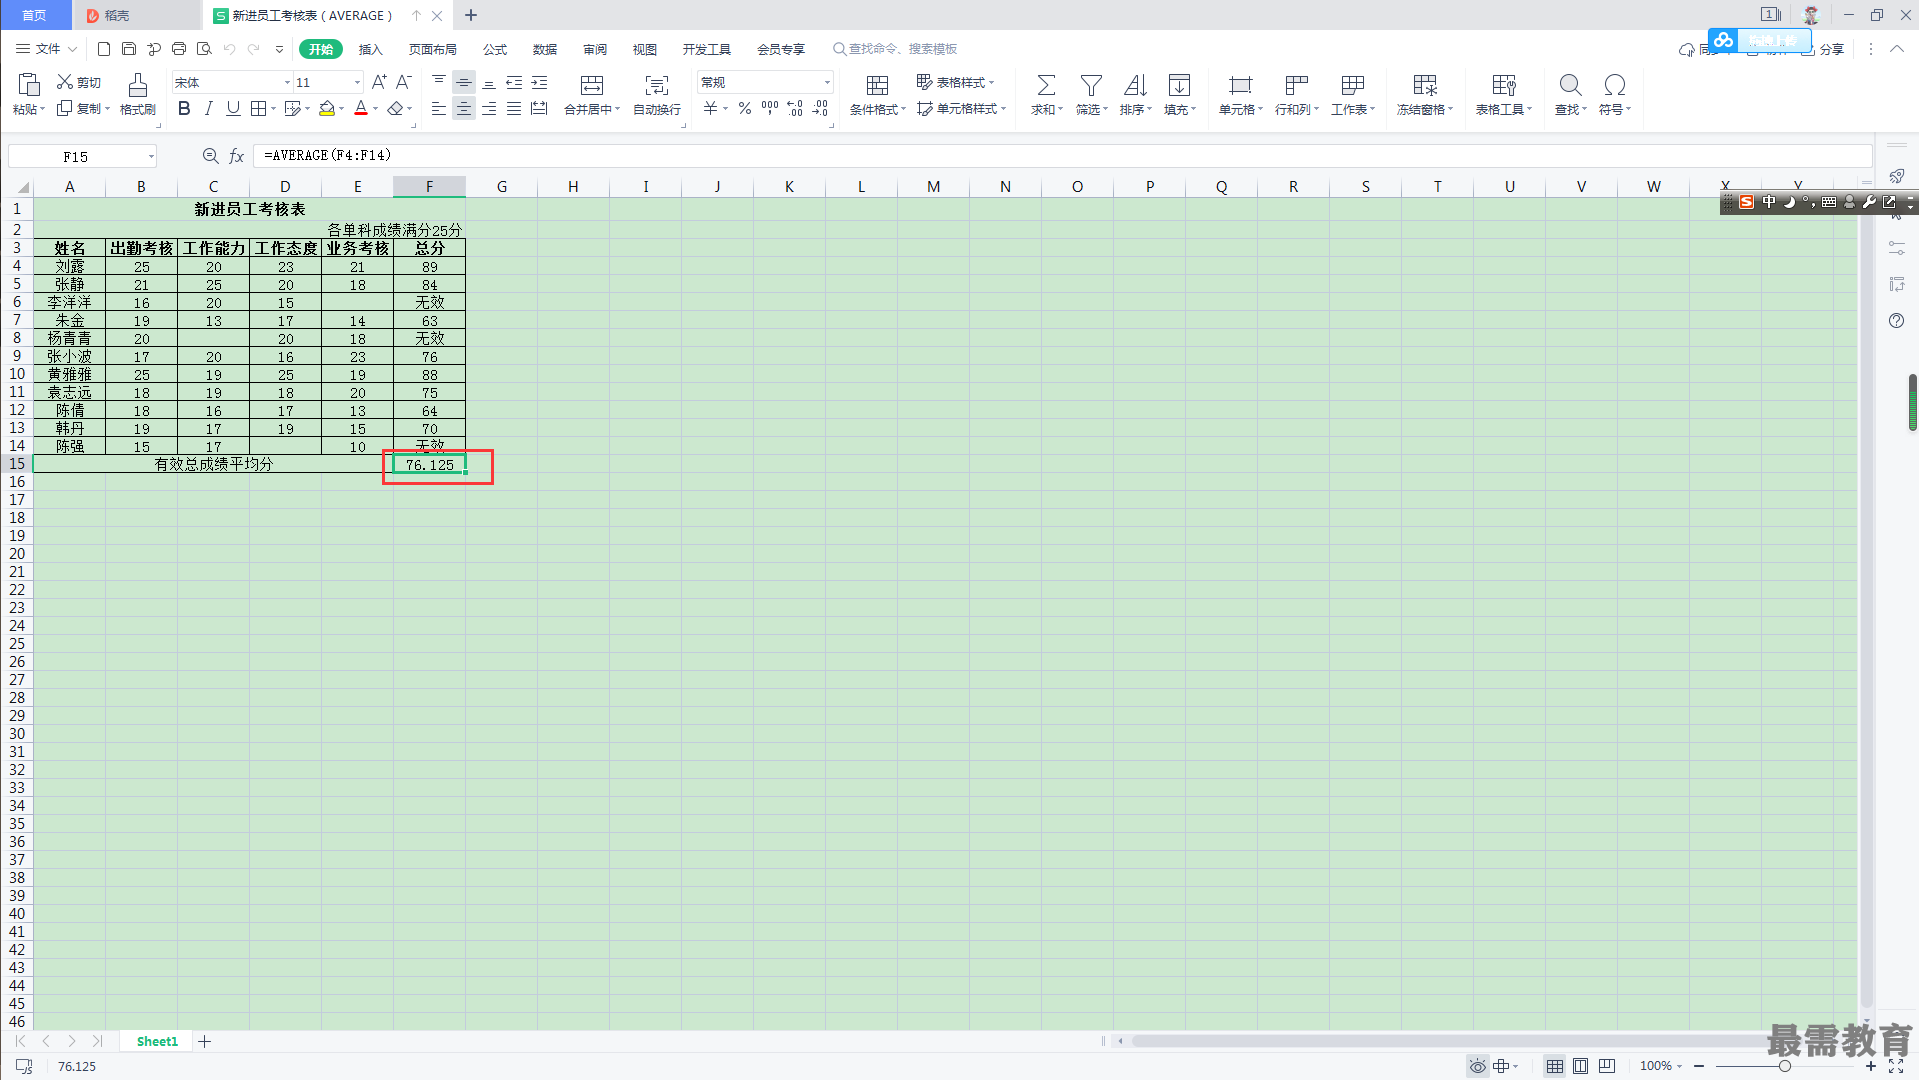Collapse the ribbon with the chevron
This screenshot has height=1080, width=1919.
[x=1896, y=48]
